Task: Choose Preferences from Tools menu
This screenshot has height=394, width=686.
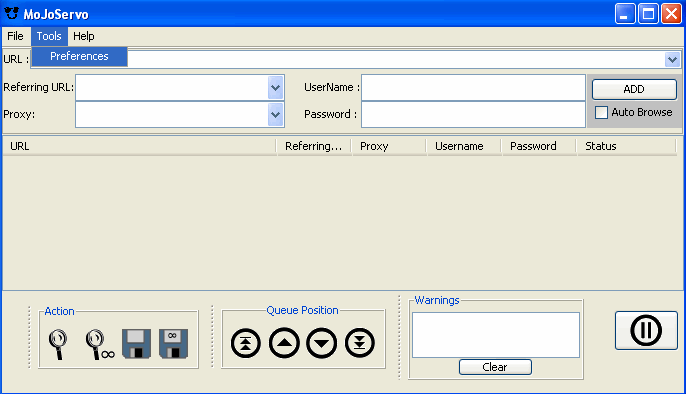Action: pyautogui.click(x=79, y=56)
